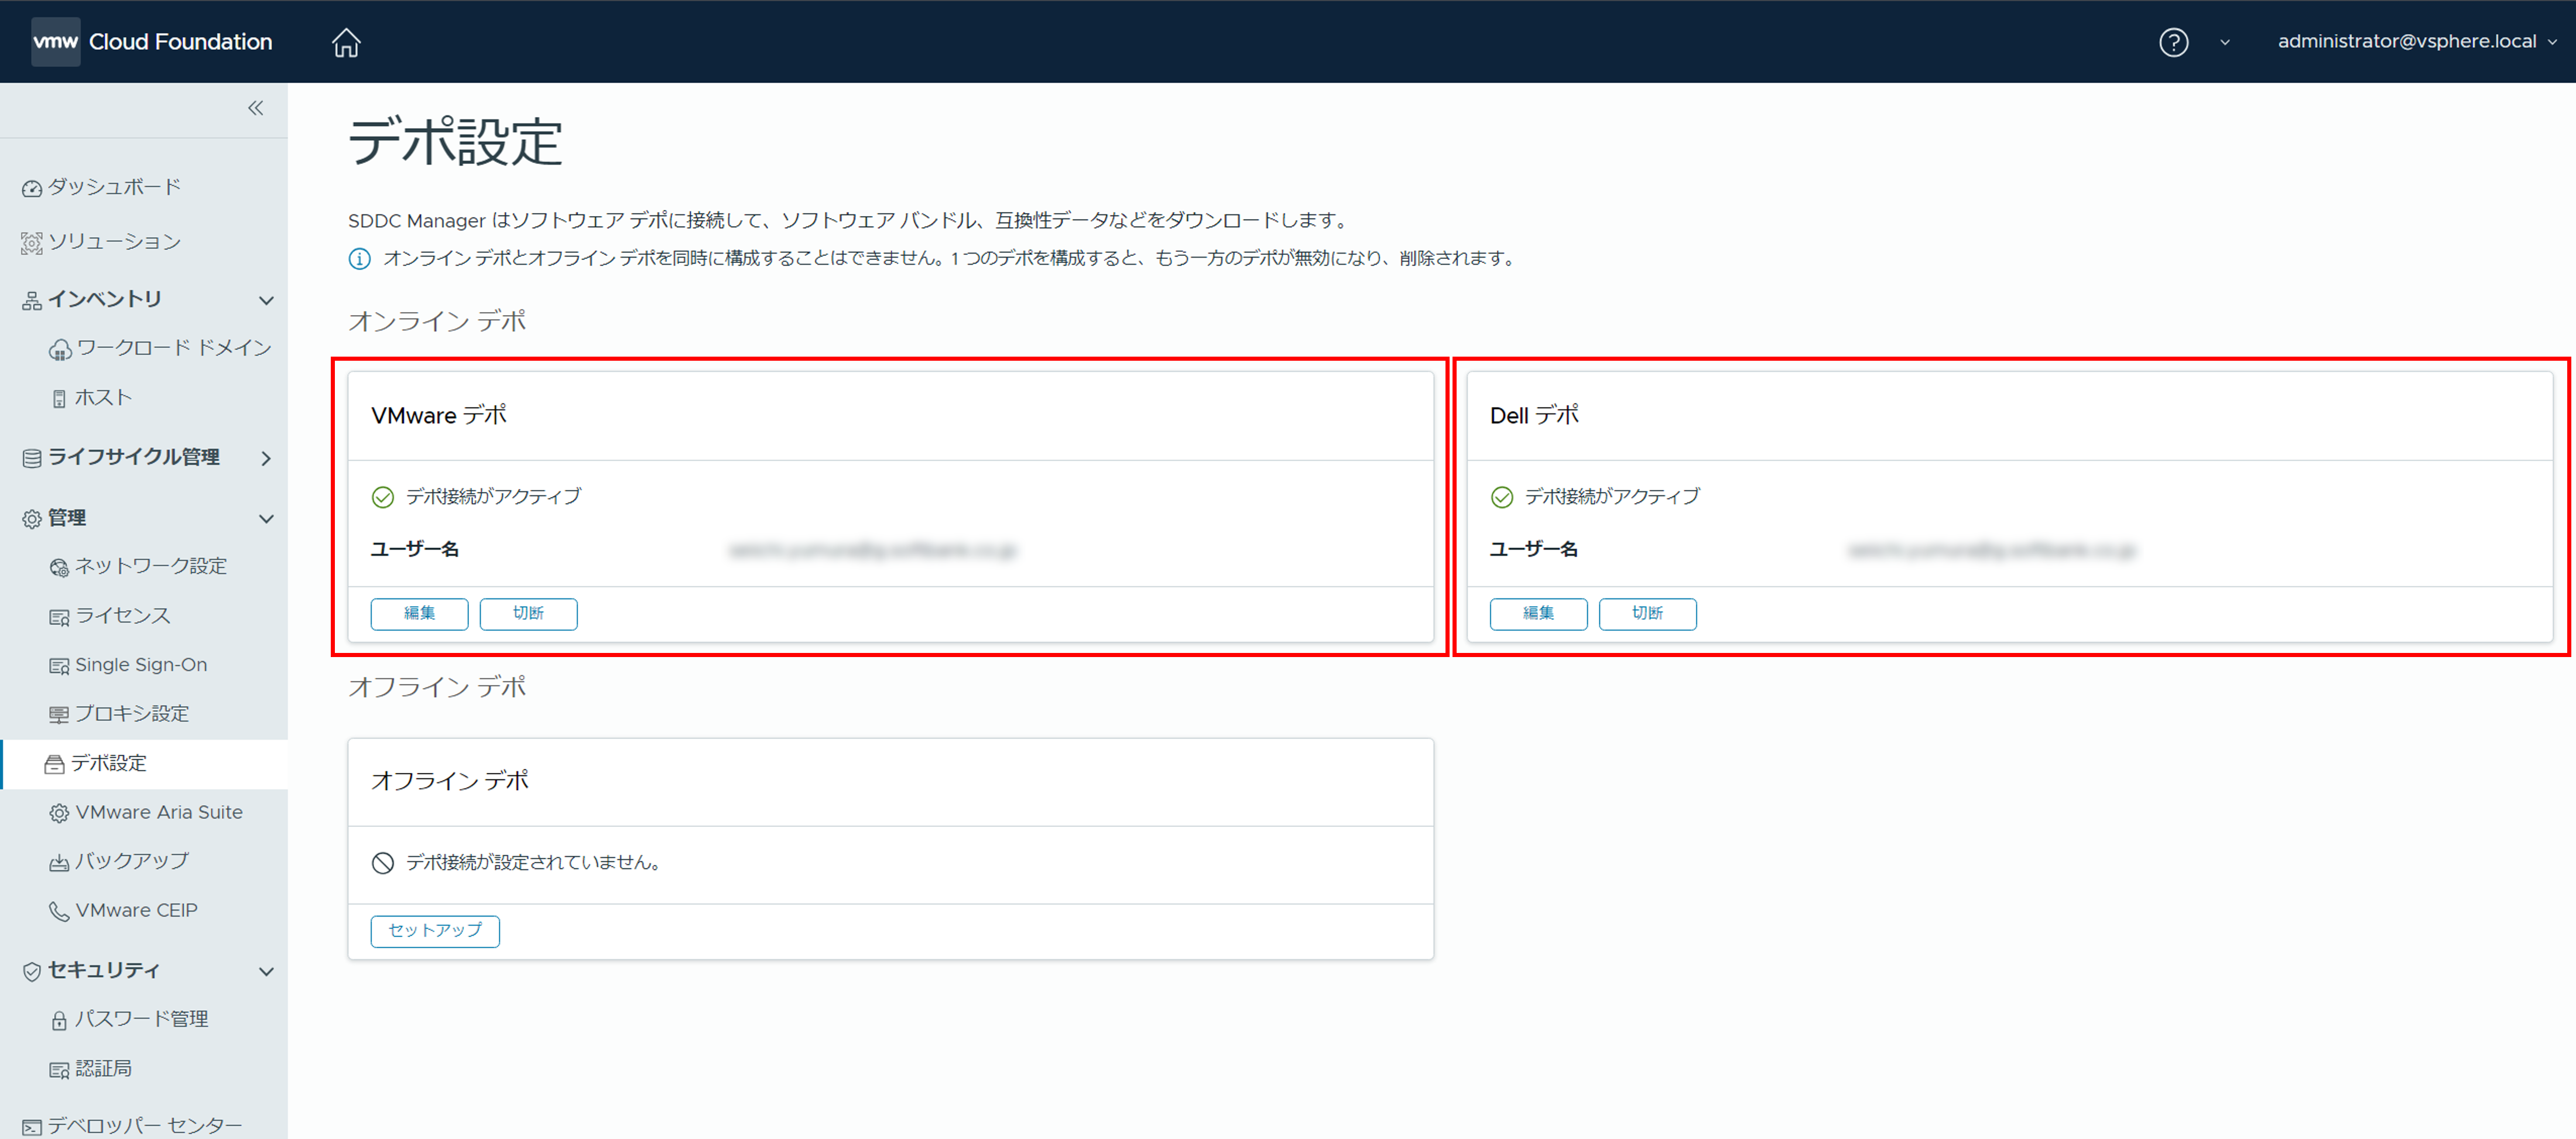Navigate to ダッシュボード menu entry

115,187
